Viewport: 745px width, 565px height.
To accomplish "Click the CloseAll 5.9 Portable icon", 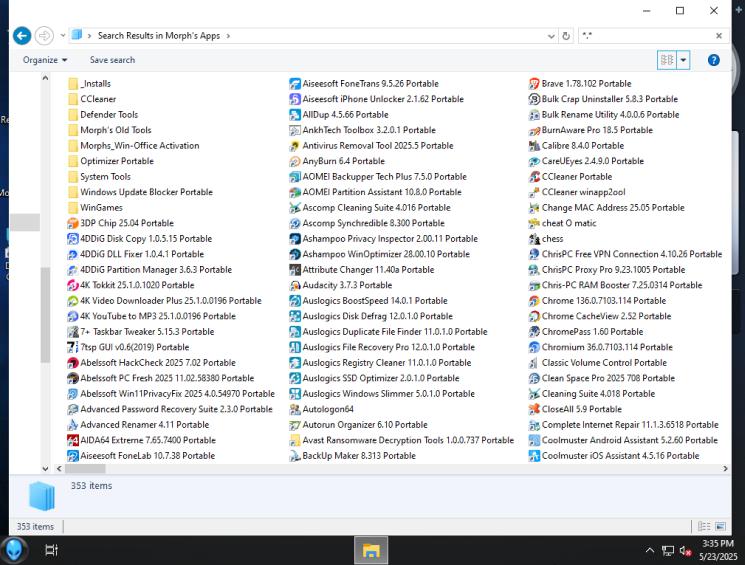I will click(x=534, y=410).
